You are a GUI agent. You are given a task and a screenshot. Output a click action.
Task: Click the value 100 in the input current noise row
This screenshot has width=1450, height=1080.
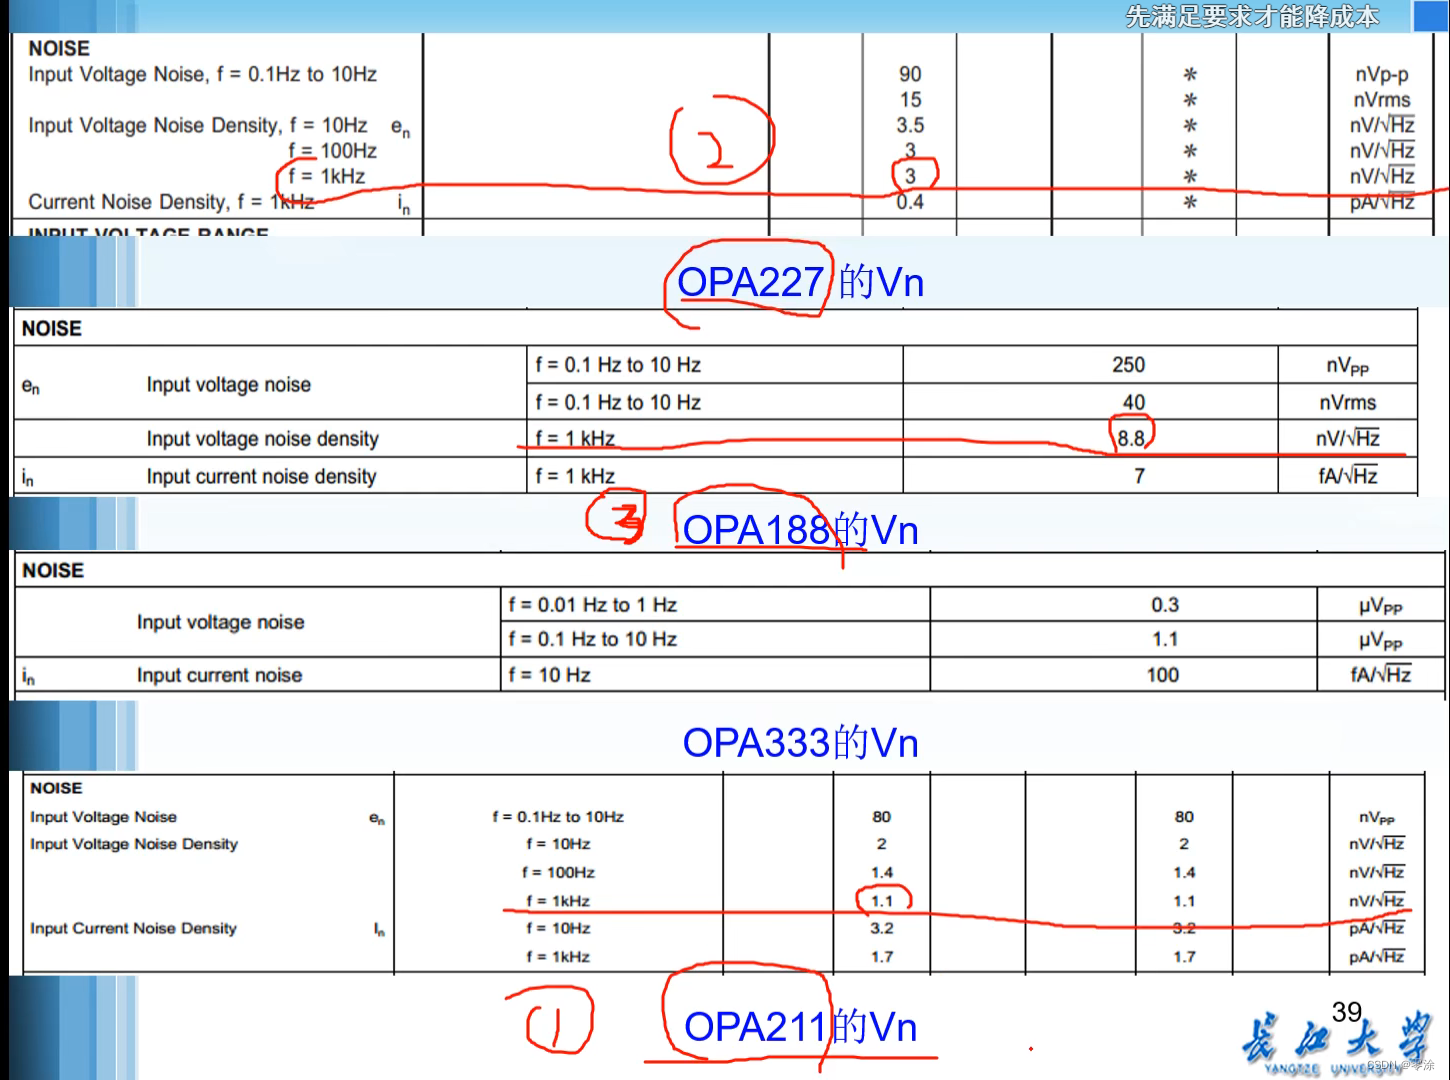1162,675
